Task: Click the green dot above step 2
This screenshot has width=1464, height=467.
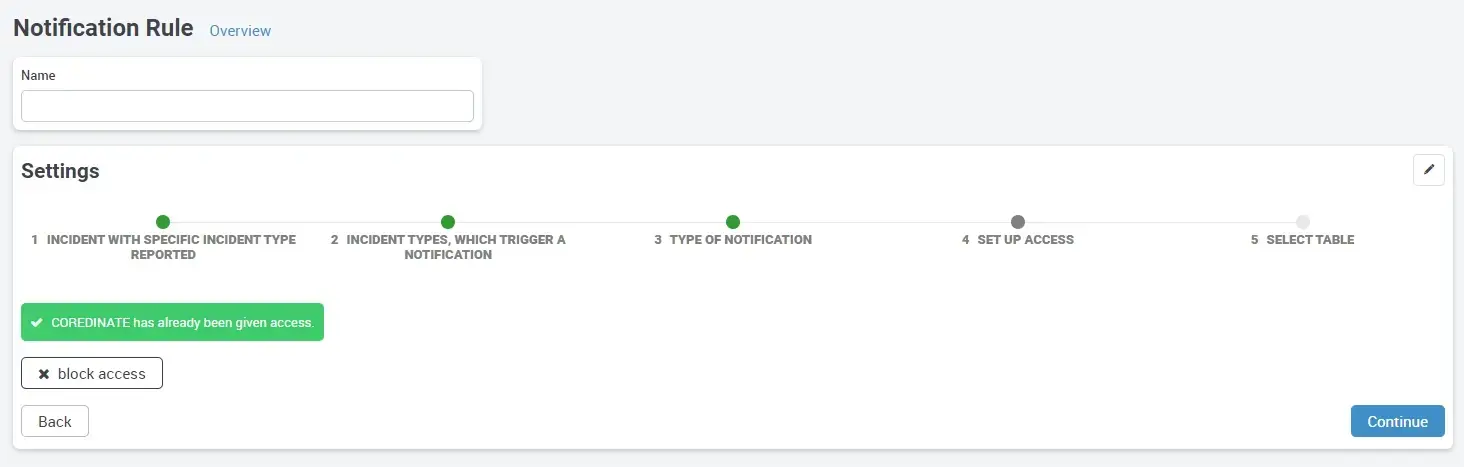Action: tap(448, 222)
